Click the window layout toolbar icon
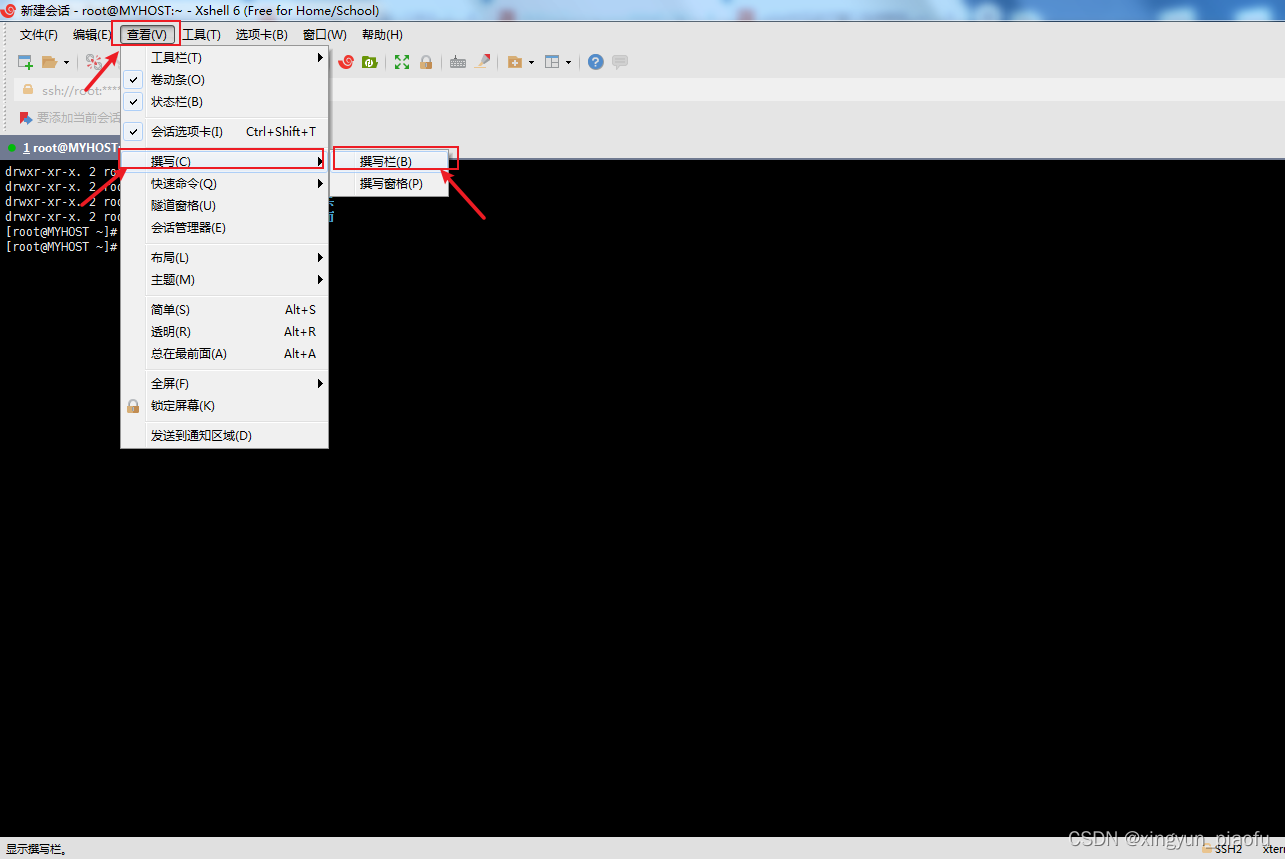Viewport: 1285px width, 859px height. point(552,62)
